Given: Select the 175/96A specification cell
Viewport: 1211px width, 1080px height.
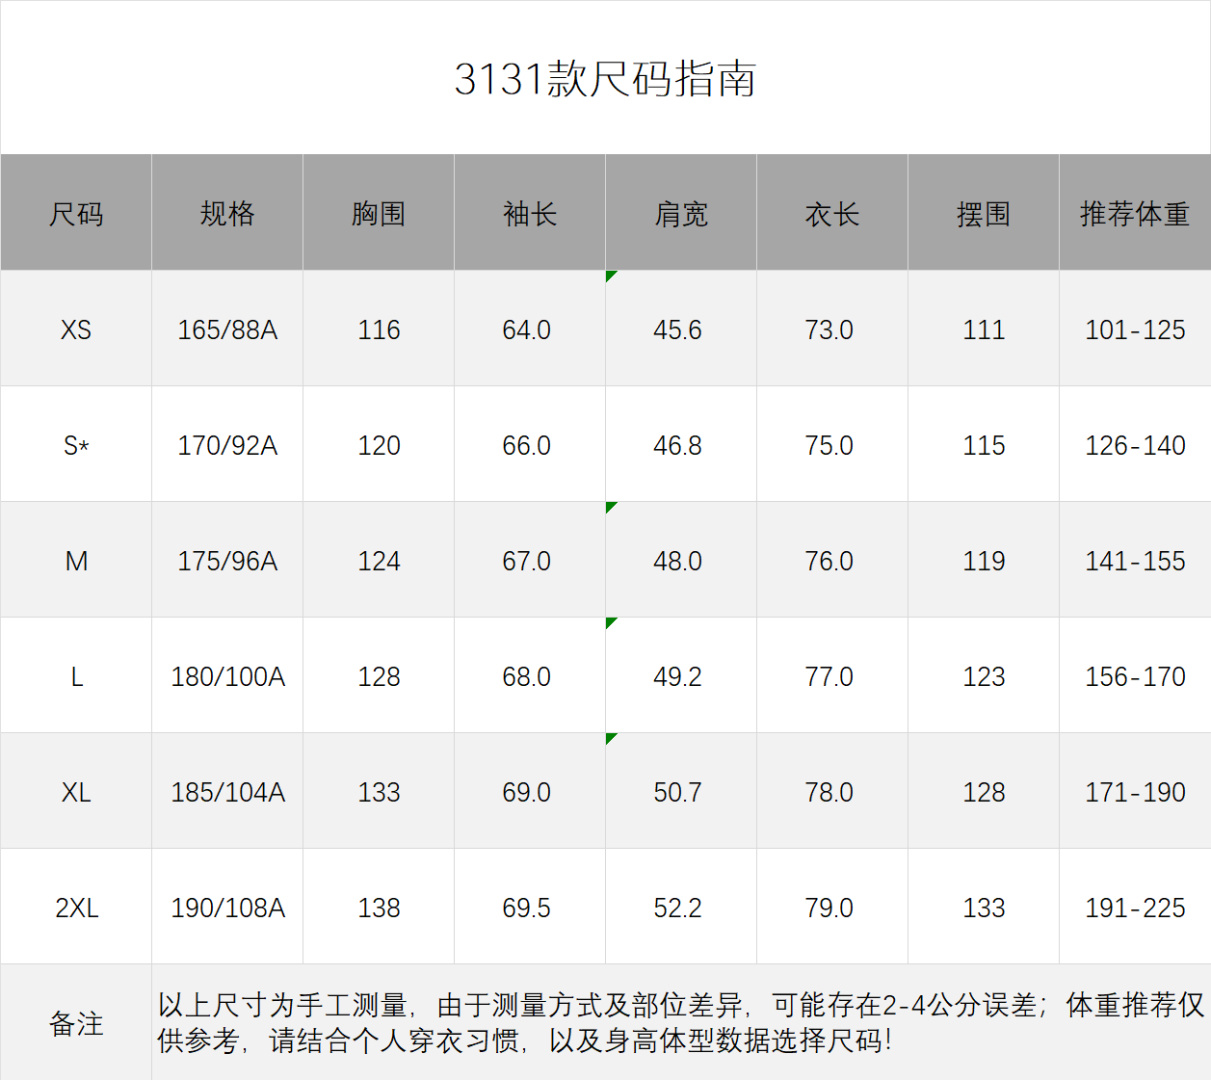Looking at the screenshot, I should 227,561.
